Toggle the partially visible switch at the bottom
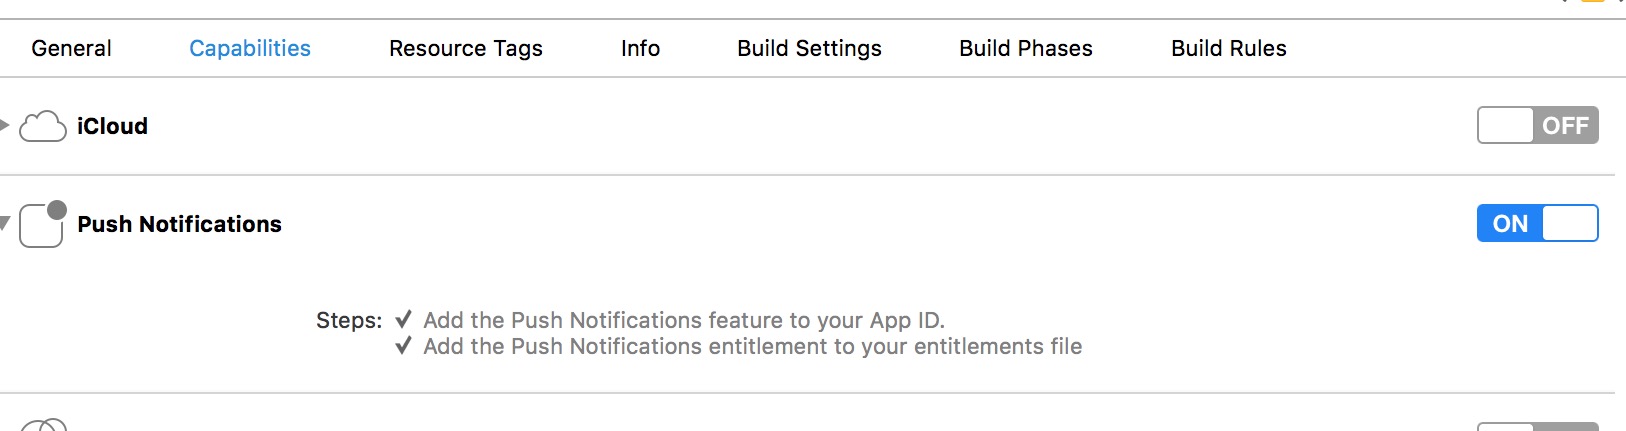1626x431 pixels. pos(1537,427)
